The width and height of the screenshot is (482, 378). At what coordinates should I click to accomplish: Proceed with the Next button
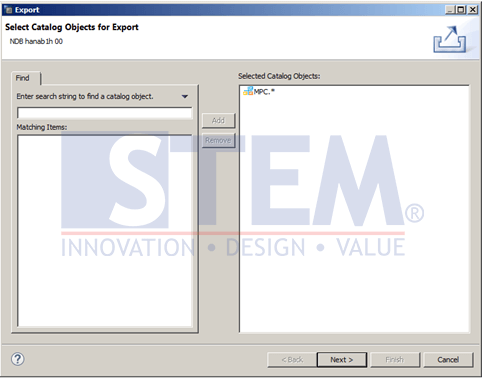click(x=342, y=360)
